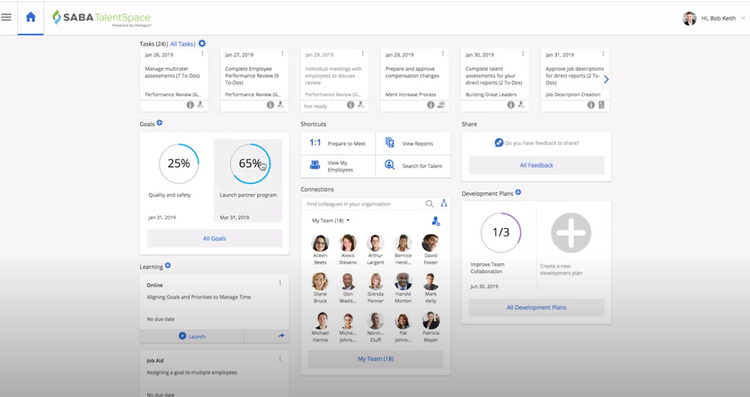The height and width of the screenshot is (397, 750).
Task: Open the 65% Launch partner program goal
Action: point(250,164)
